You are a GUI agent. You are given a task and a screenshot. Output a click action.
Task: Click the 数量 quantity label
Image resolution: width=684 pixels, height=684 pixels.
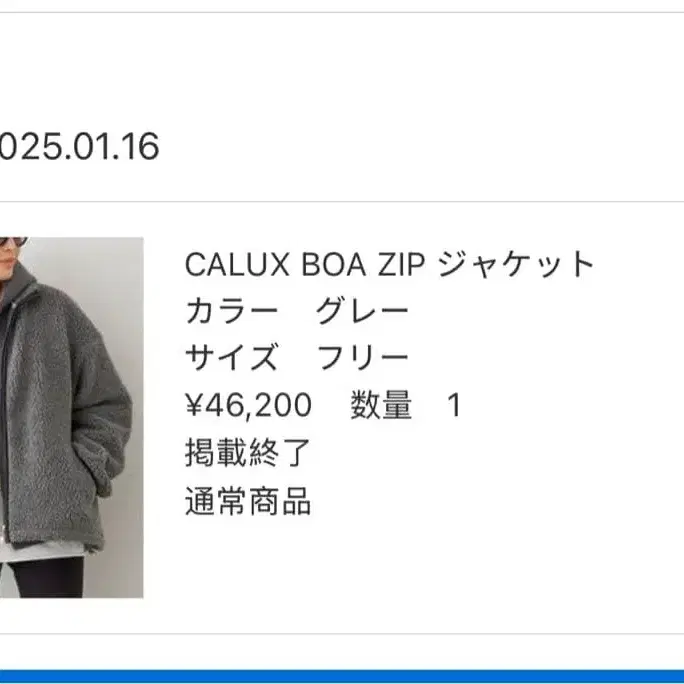pos(381,405)
